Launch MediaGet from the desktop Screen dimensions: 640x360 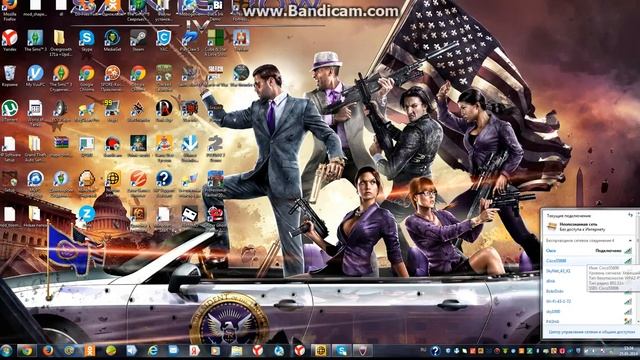[112, 40]
